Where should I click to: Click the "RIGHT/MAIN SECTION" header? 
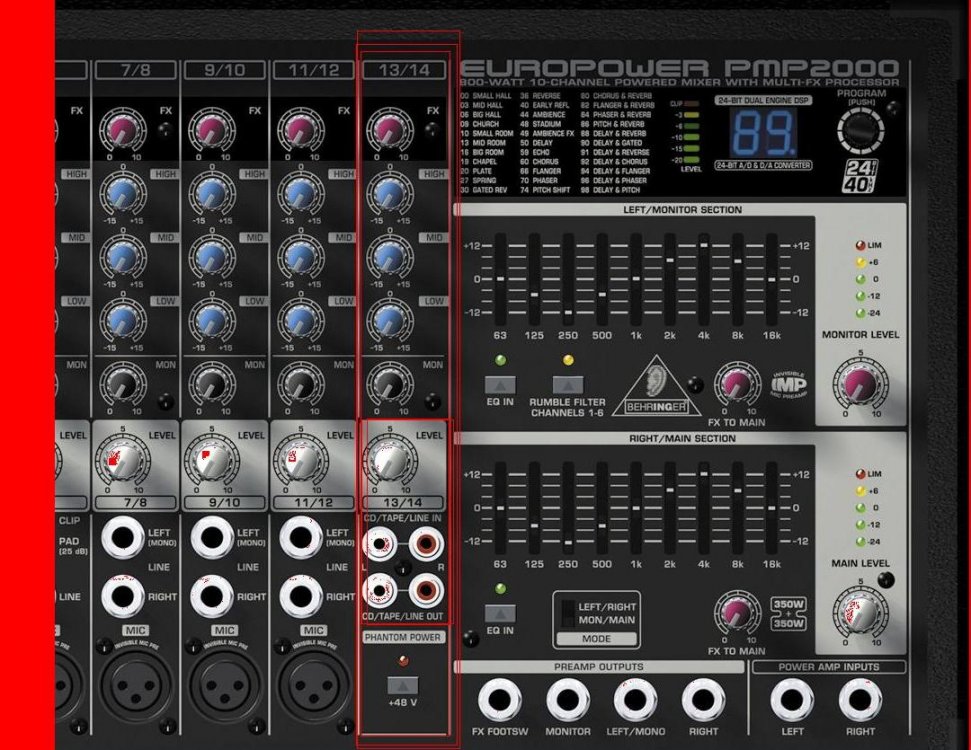tap(682, 438)
